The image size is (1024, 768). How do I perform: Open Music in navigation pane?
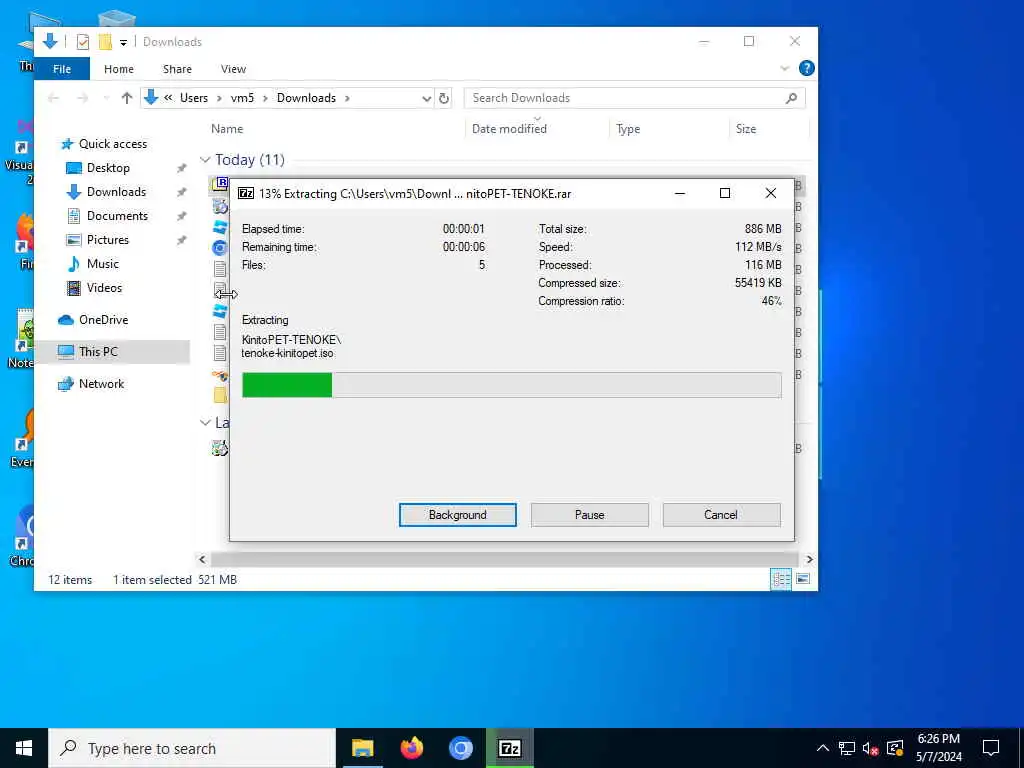coord(103,264)
